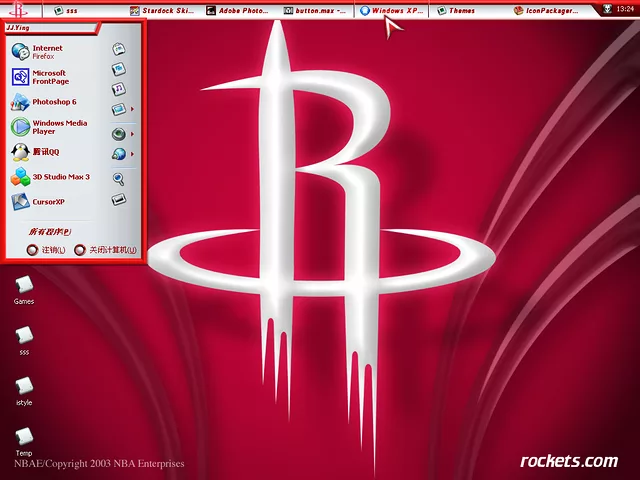Open the Games folder on desktop

point(24,287)
